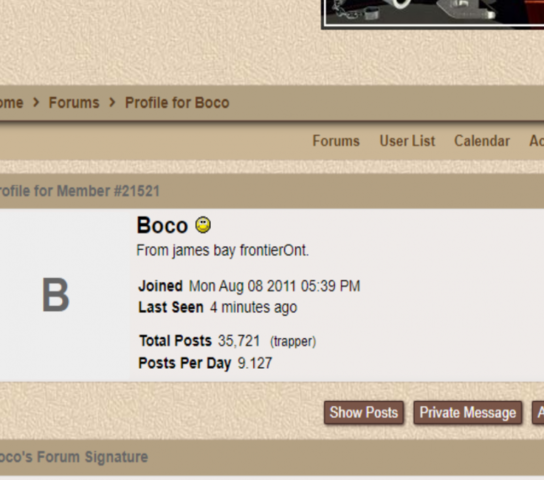Send a Private Message to Boco

[468, 412]
